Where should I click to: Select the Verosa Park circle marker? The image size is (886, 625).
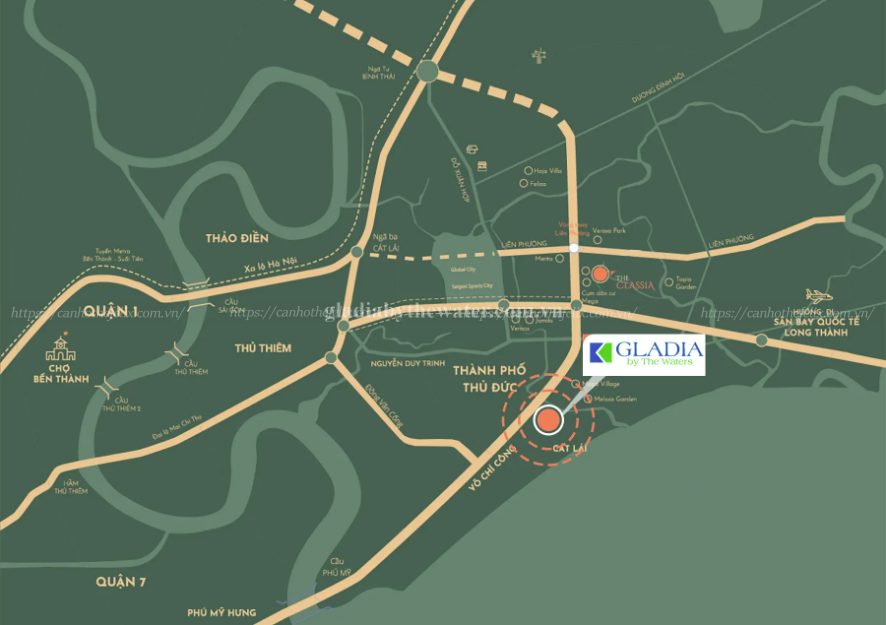[x=597, y=240]
